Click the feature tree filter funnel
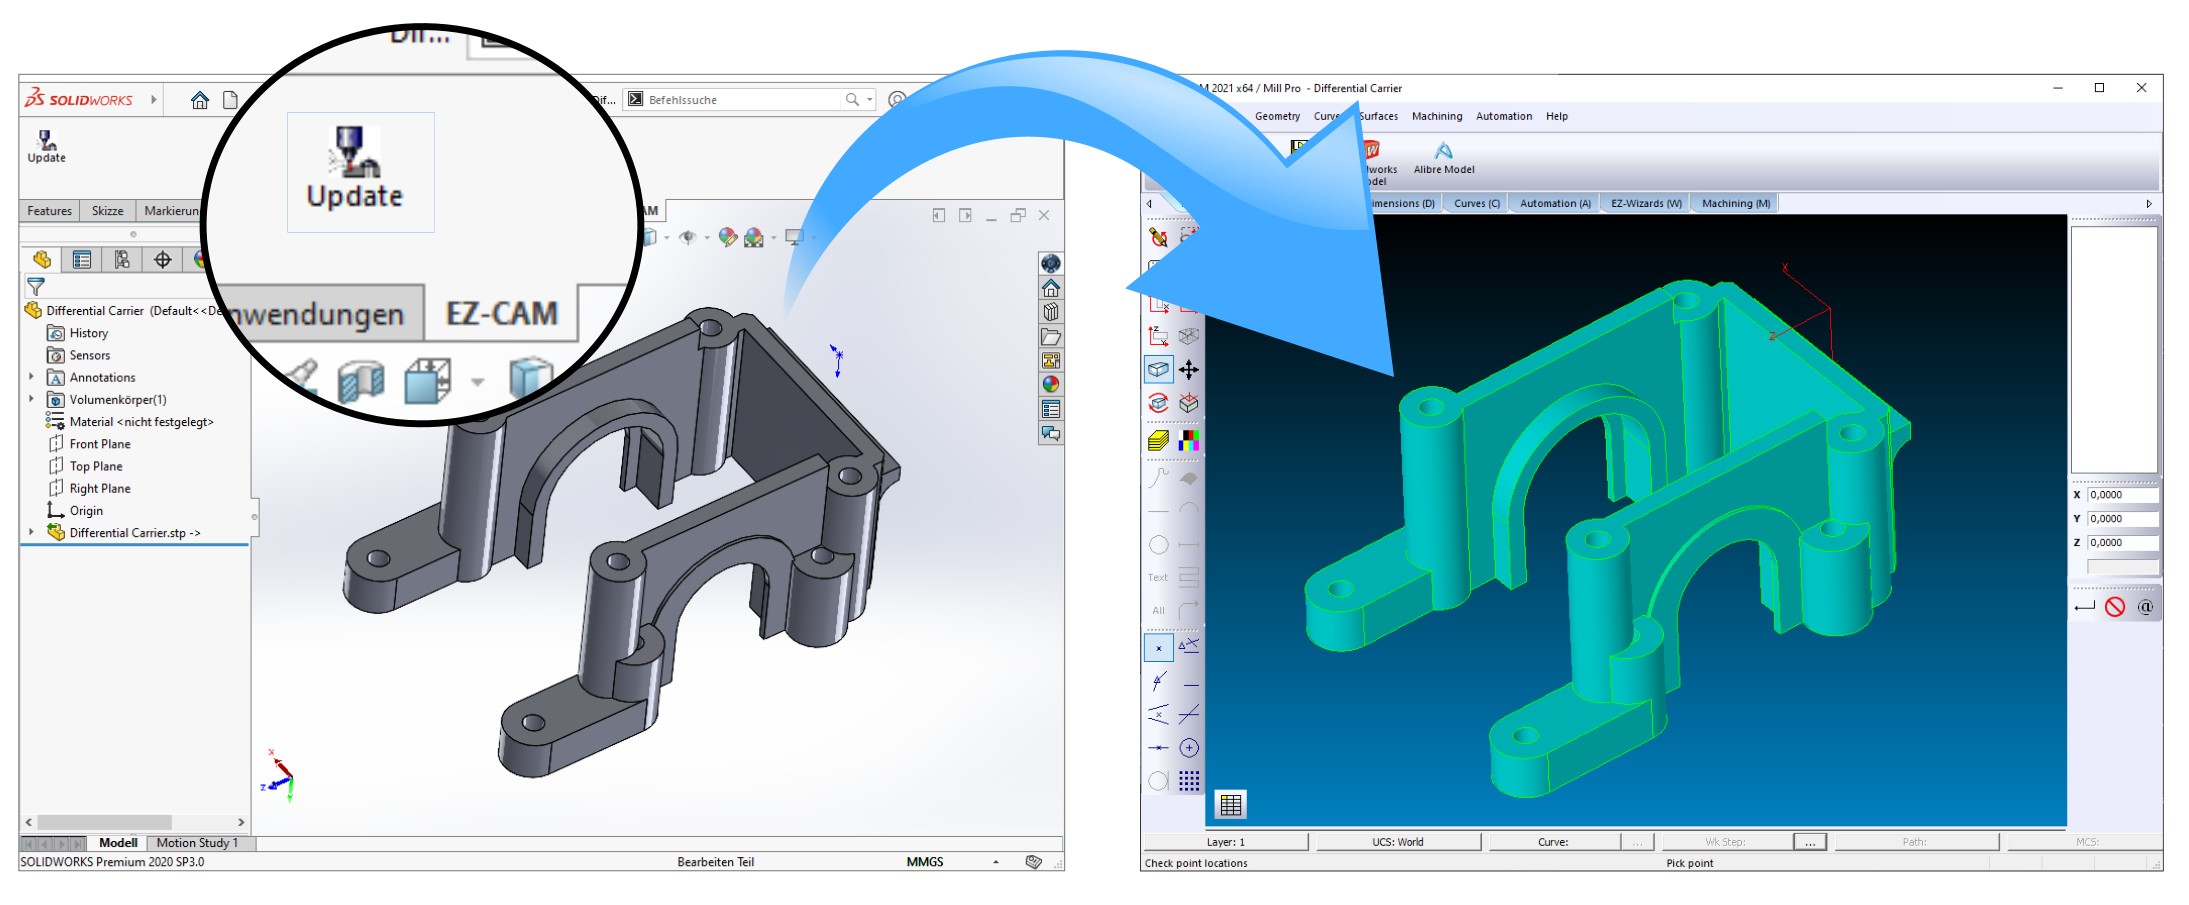Viewport: 2189px width, 905px height. (x=35, y=287)
